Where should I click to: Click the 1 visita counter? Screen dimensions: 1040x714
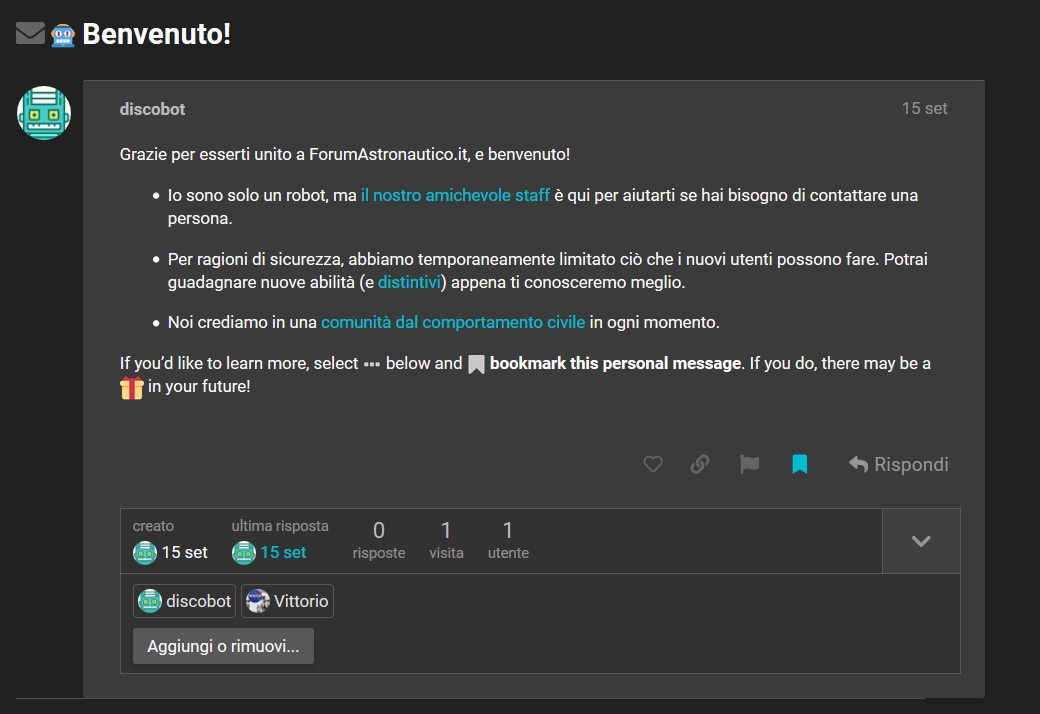coord(446,540)
